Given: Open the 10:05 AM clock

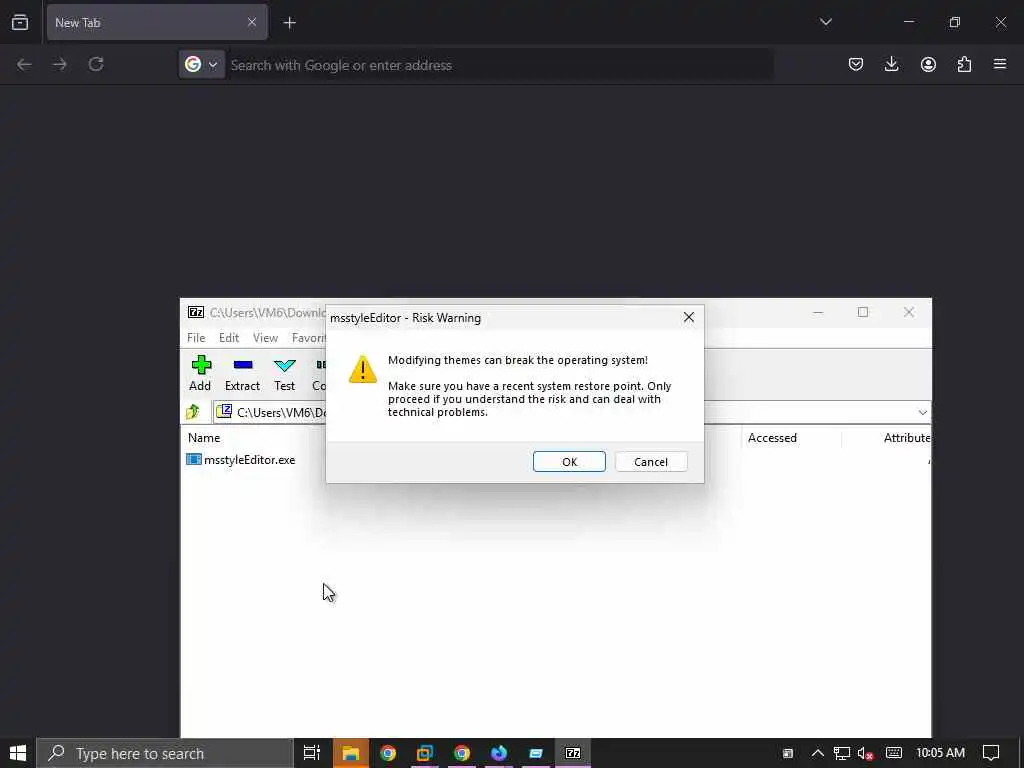Looking at the screenshot, I should tap(940, 753).
